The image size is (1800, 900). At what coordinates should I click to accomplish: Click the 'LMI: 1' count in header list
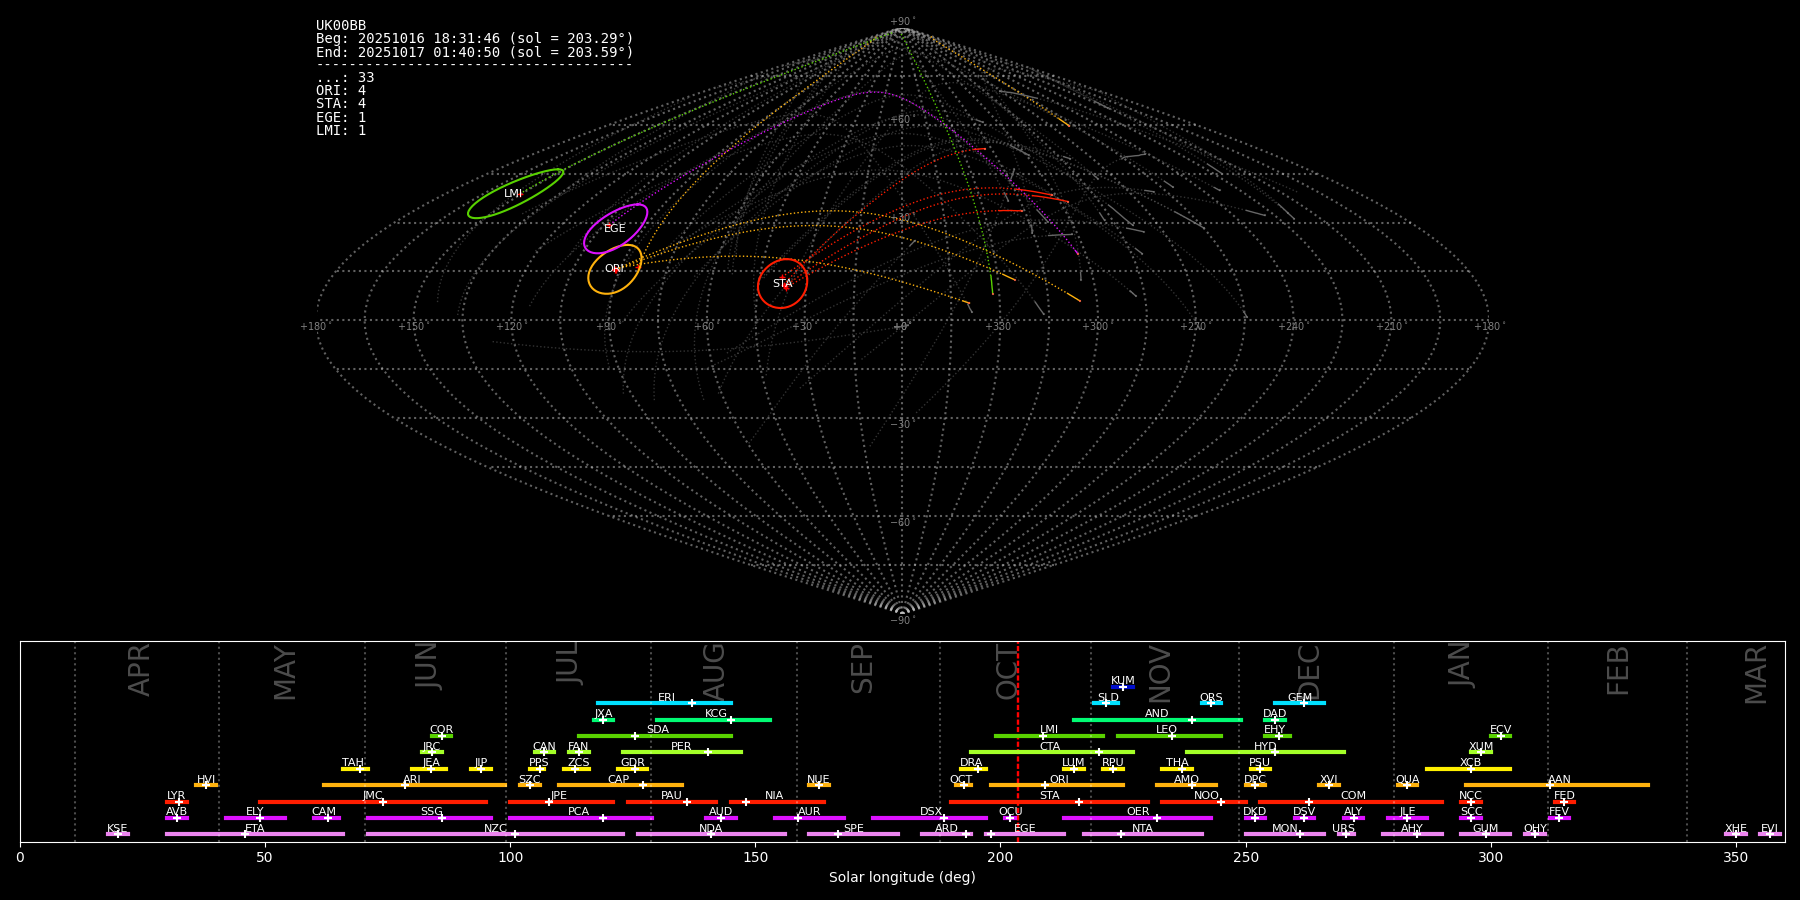coord(341,130)
